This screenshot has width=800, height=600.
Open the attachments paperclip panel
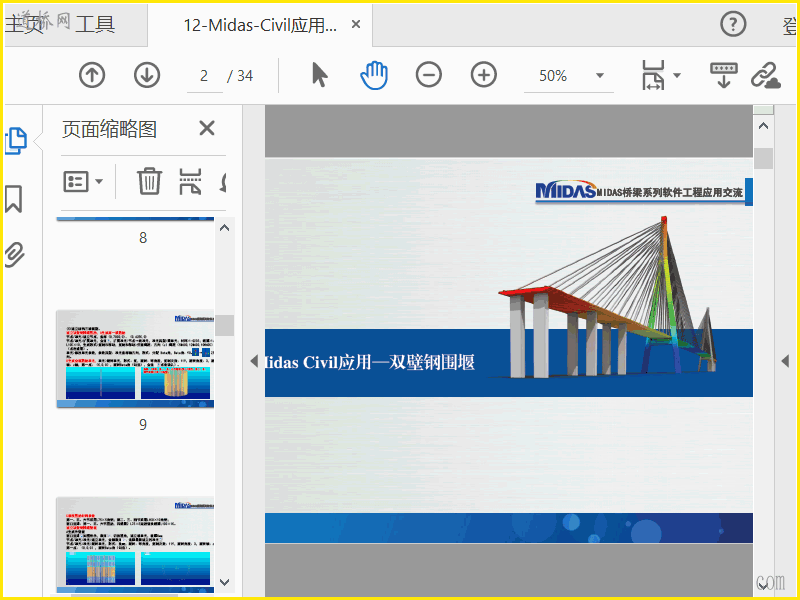(x=14, y=254)
